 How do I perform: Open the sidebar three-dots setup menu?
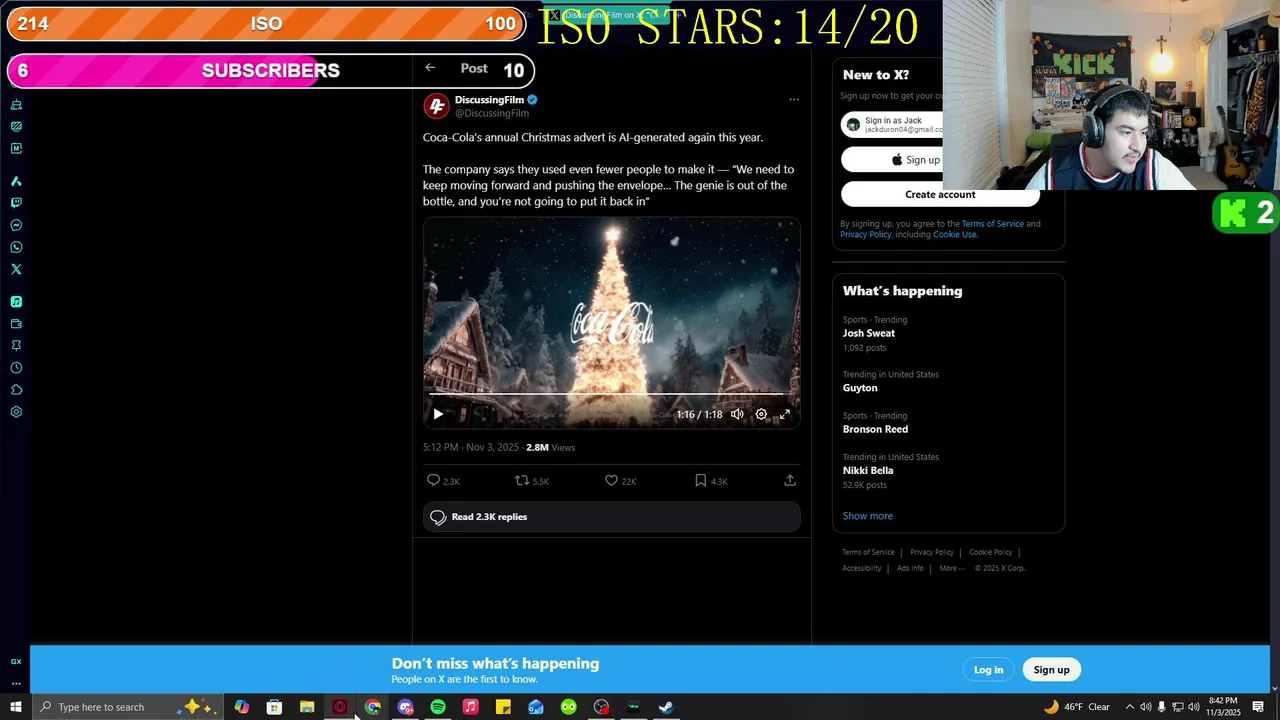point(16,684)
